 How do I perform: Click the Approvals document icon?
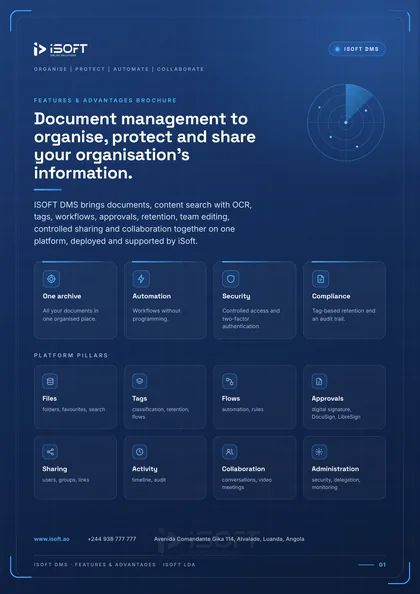319,381
